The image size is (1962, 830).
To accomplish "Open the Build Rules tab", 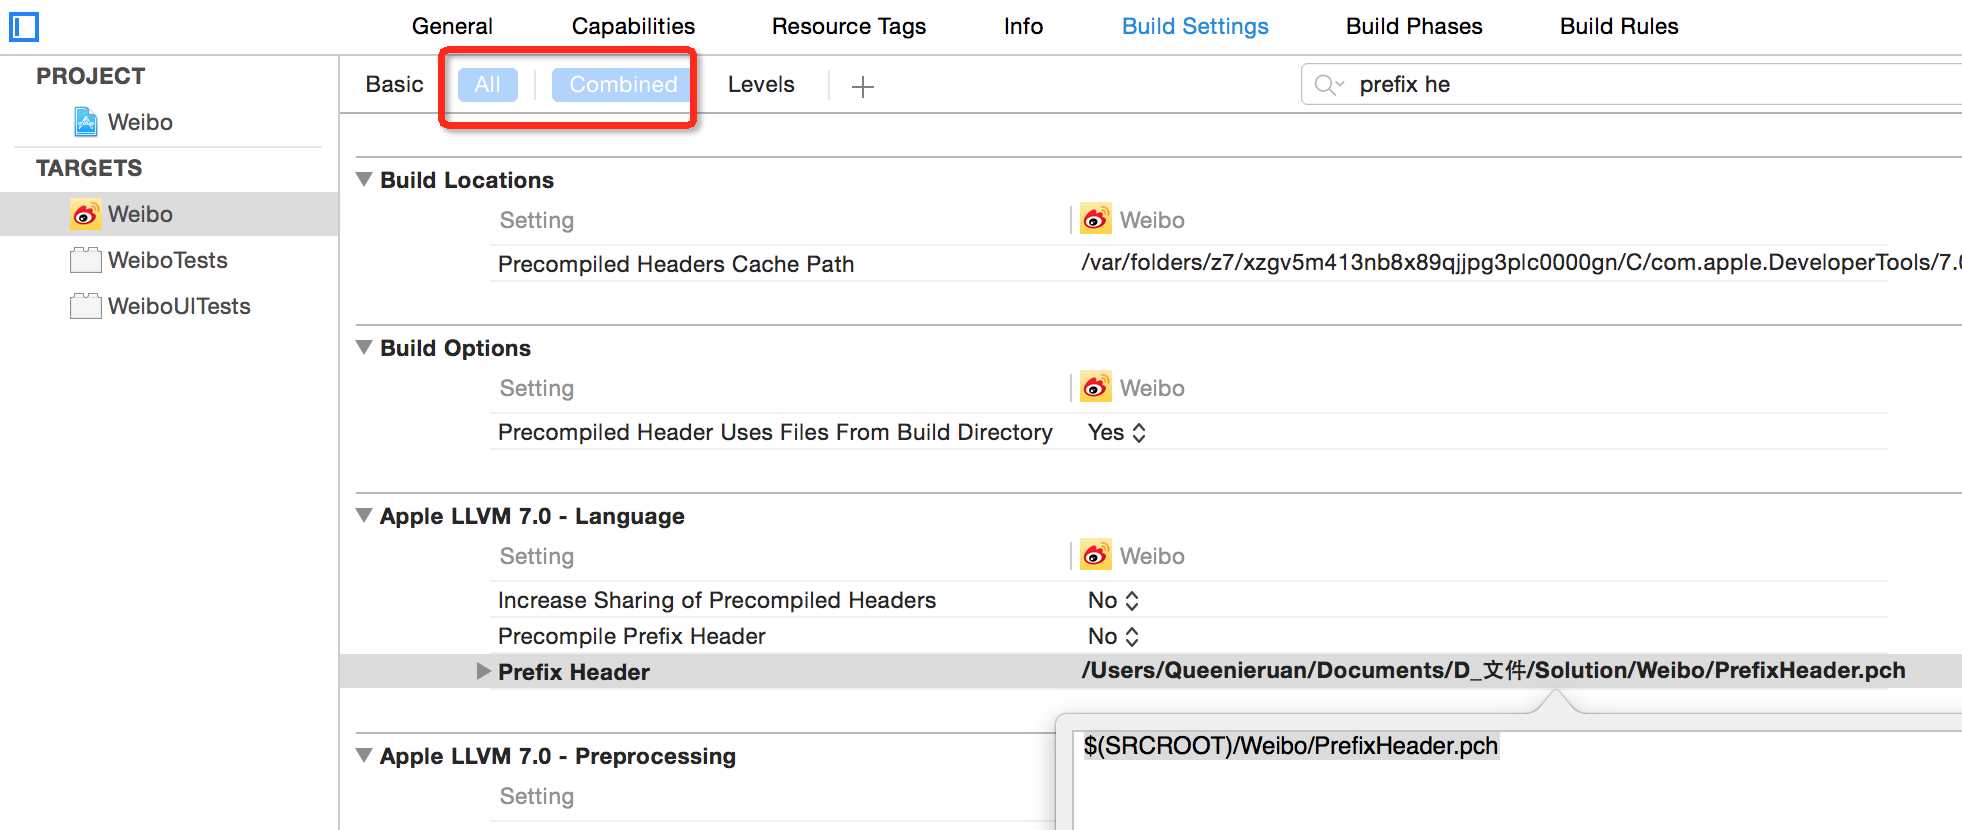I will [x=1619, y=27].
